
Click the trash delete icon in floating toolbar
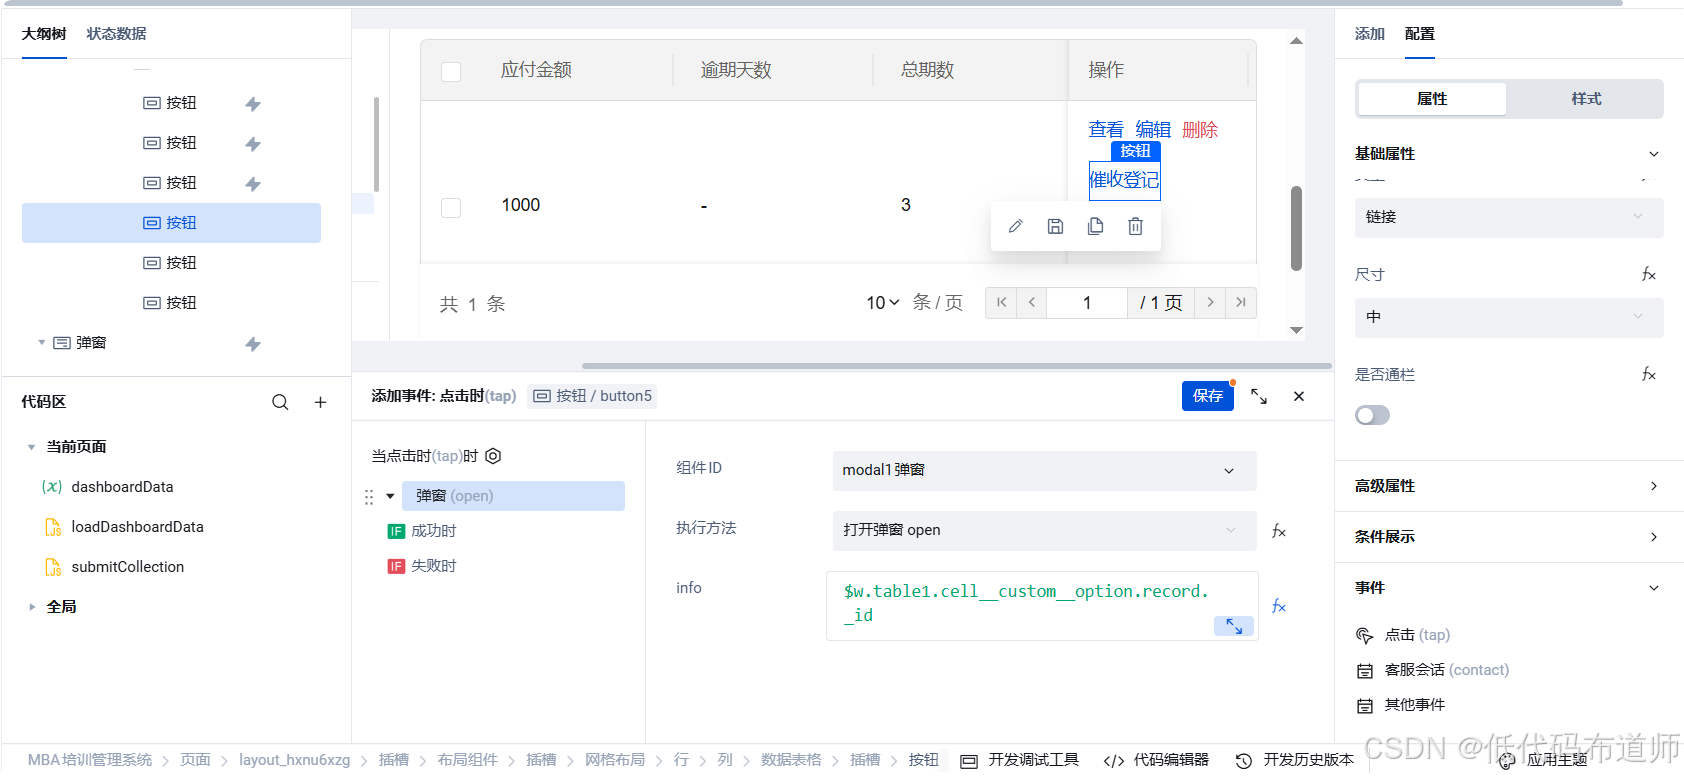pos(1135,226)
